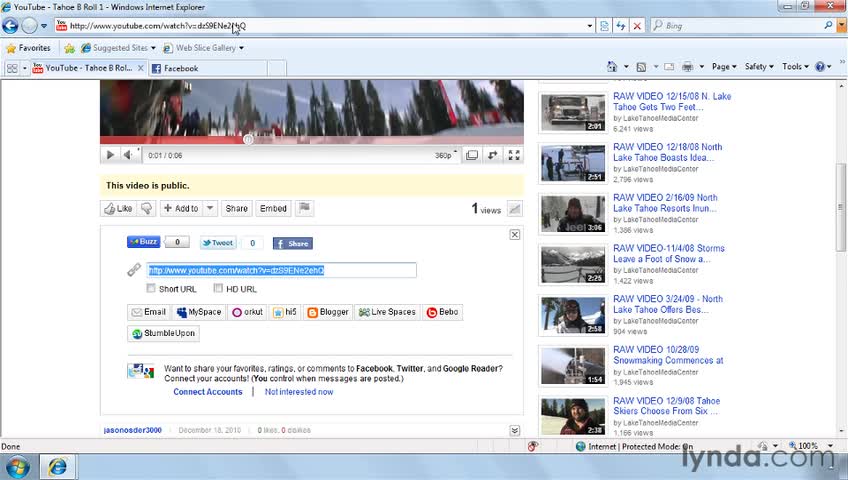
Task: Share the video by Email
Action: (149, 312)
